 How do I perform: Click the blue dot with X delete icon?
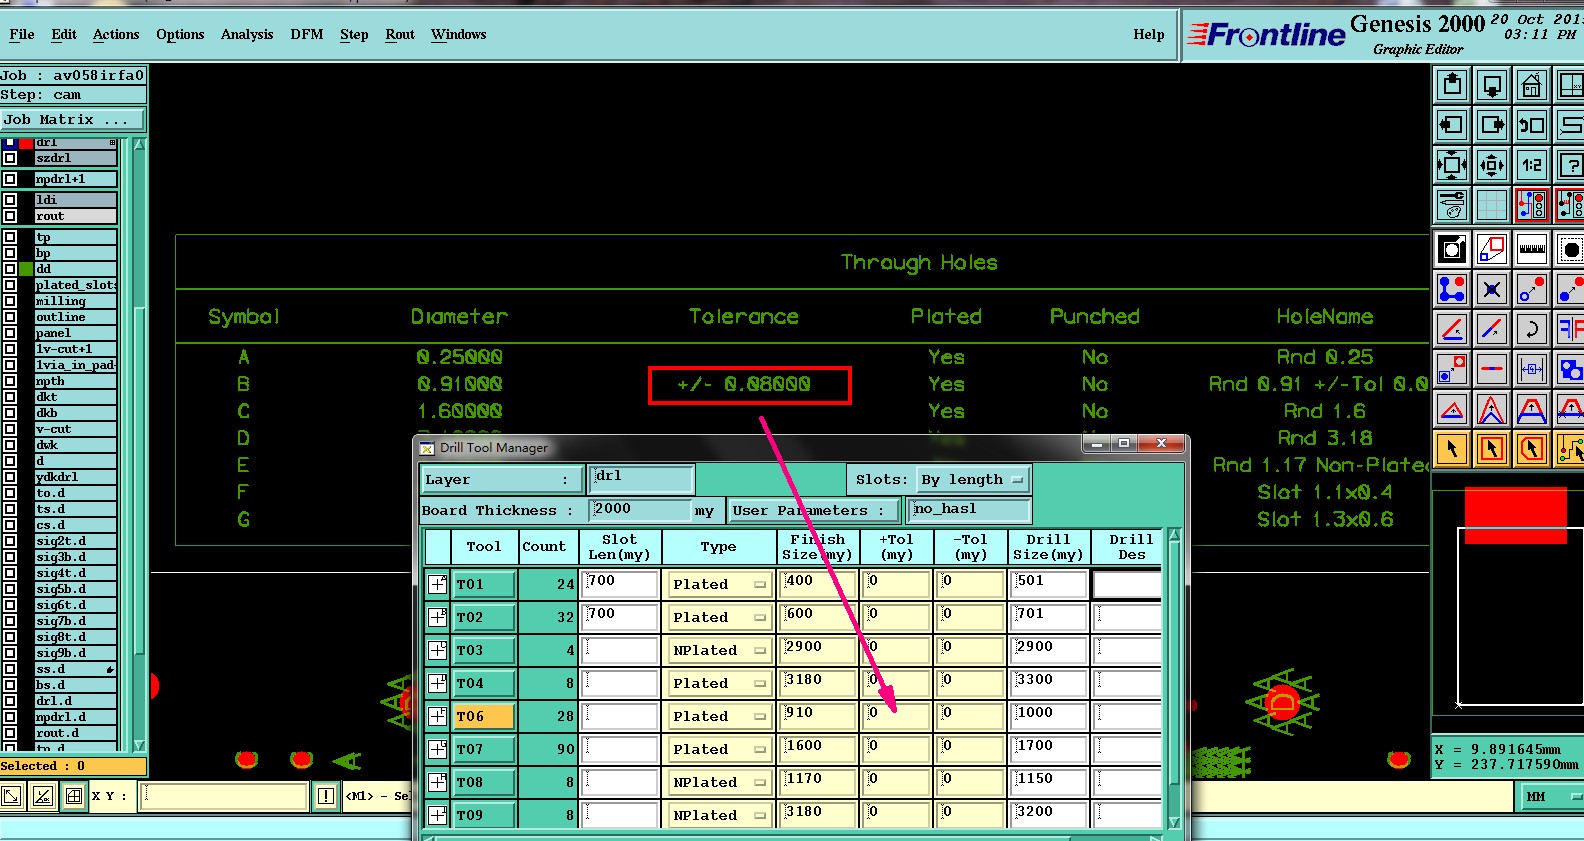click(1492, 289)
